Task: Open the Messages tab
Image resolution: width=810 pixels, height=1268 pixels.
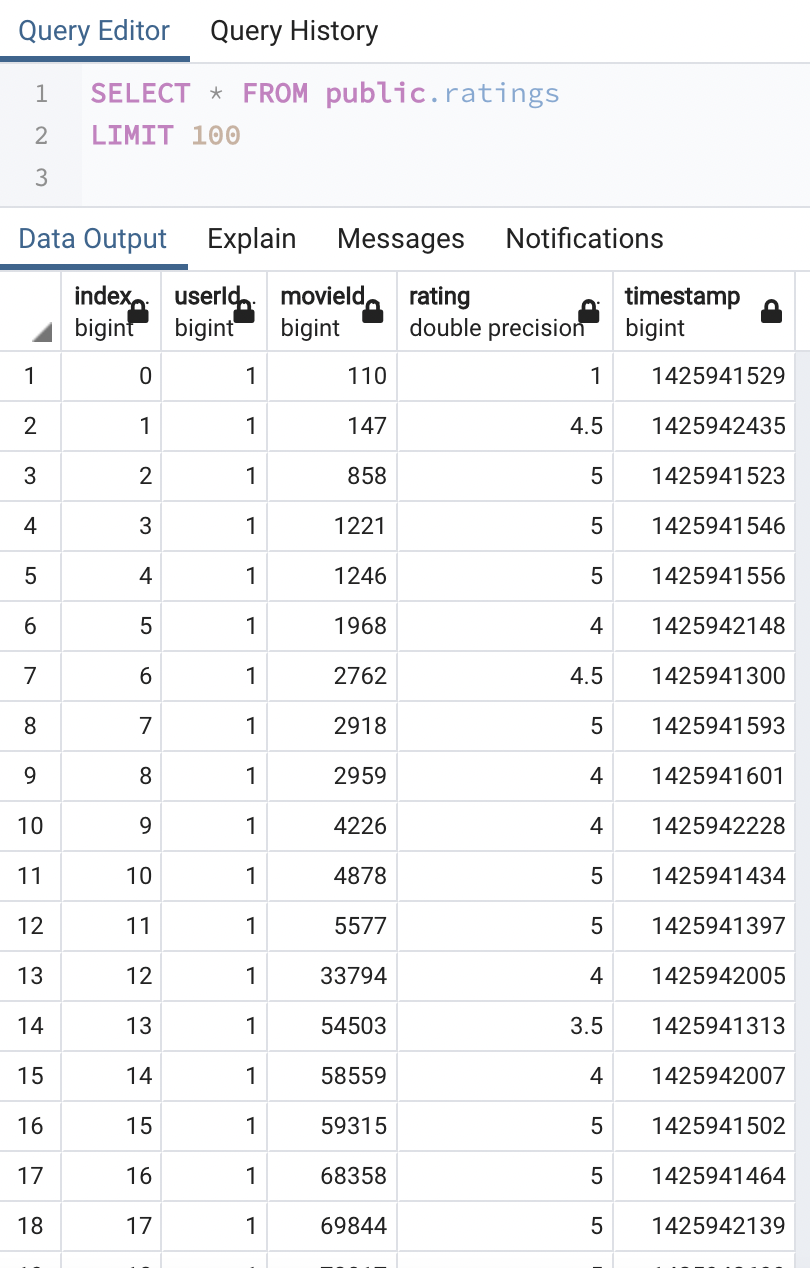Action: click(400, 239)
